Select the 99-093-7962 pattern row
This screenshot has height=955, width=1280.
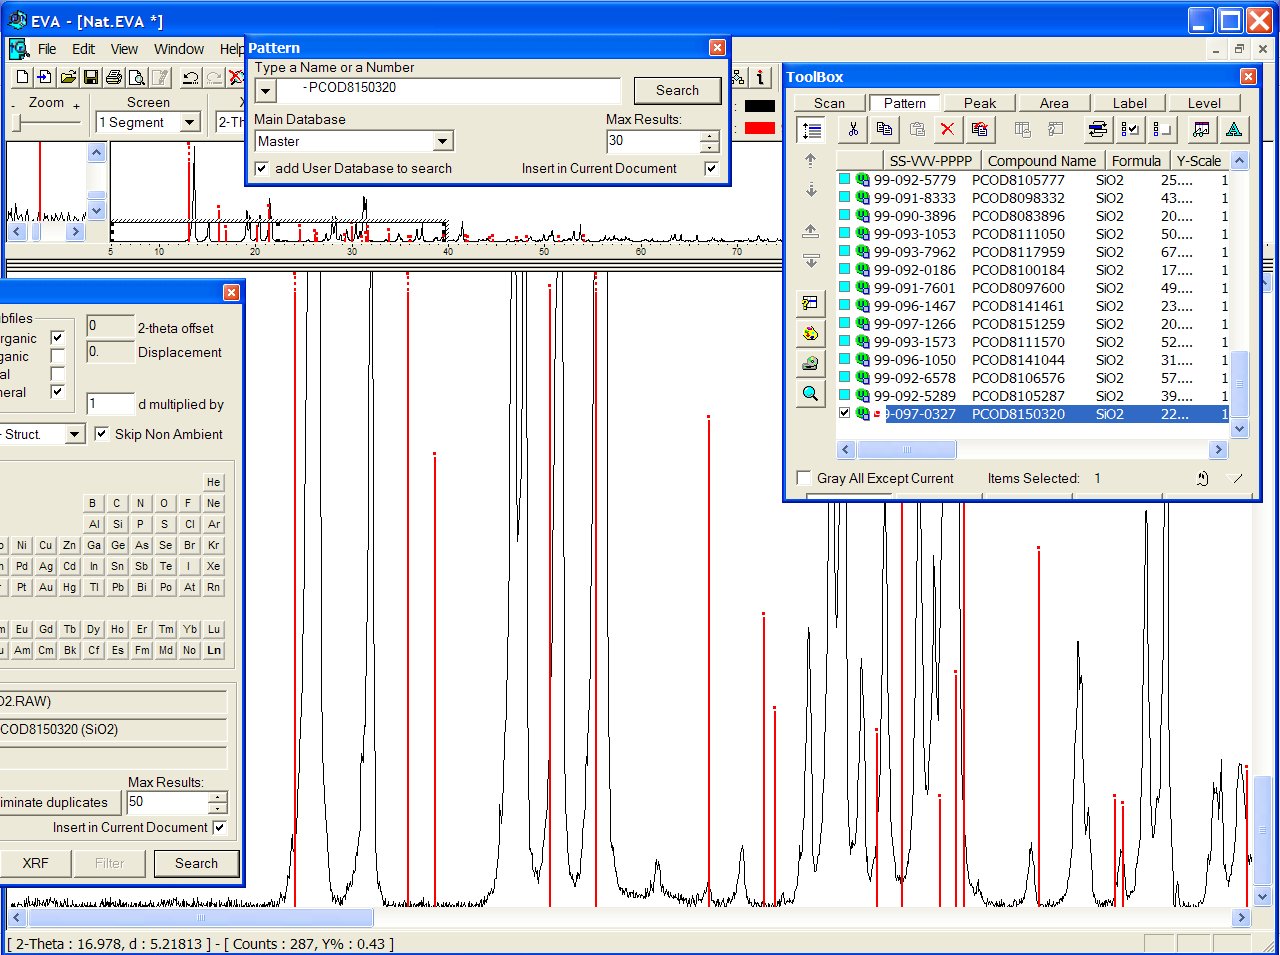914,252
